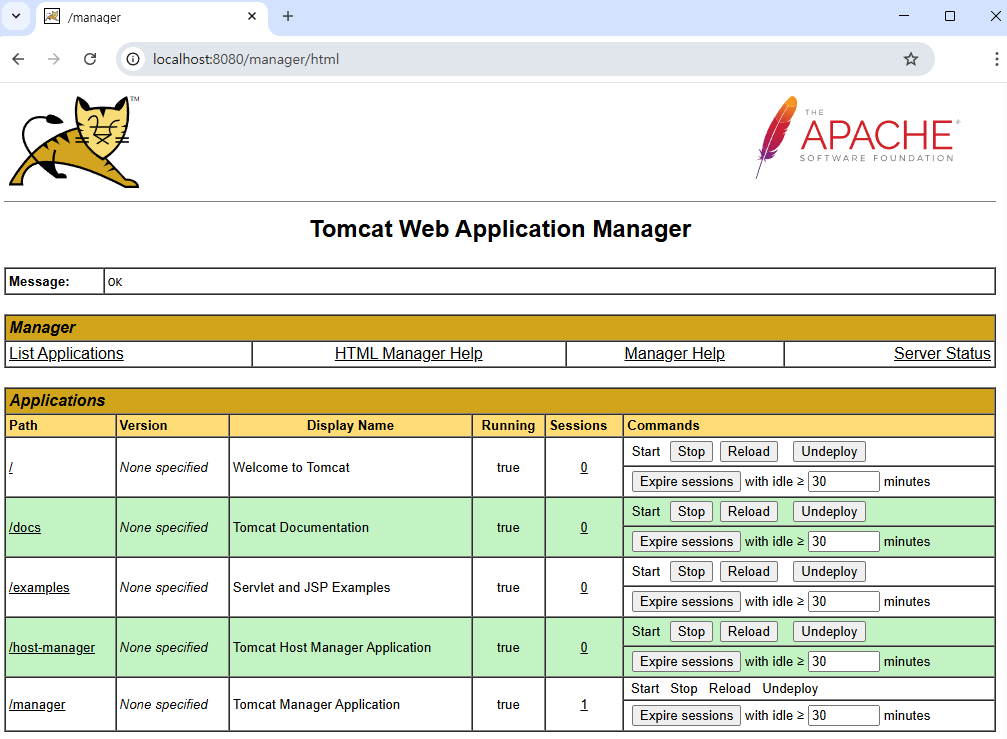Click the Apache Software Foundation logo
The width and height of the screenshot is (1007, 739).
coord(857,137)
